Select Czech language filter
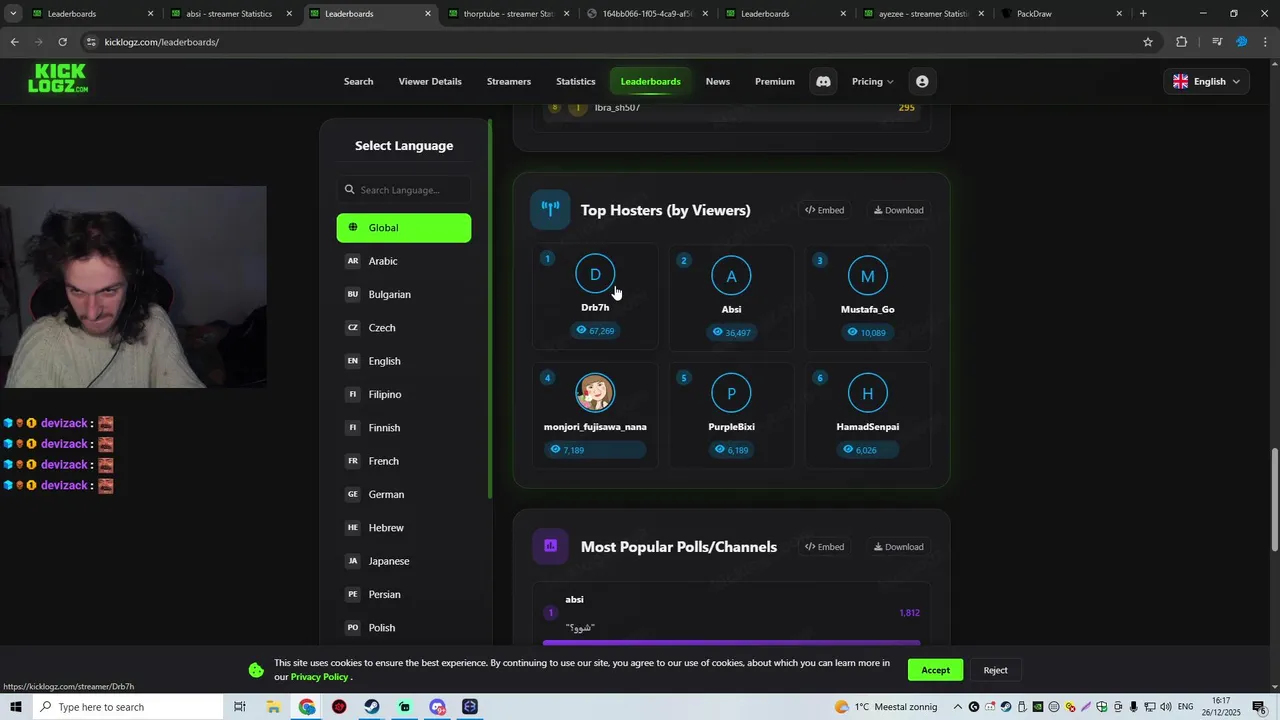 click(x=404, y=328)
